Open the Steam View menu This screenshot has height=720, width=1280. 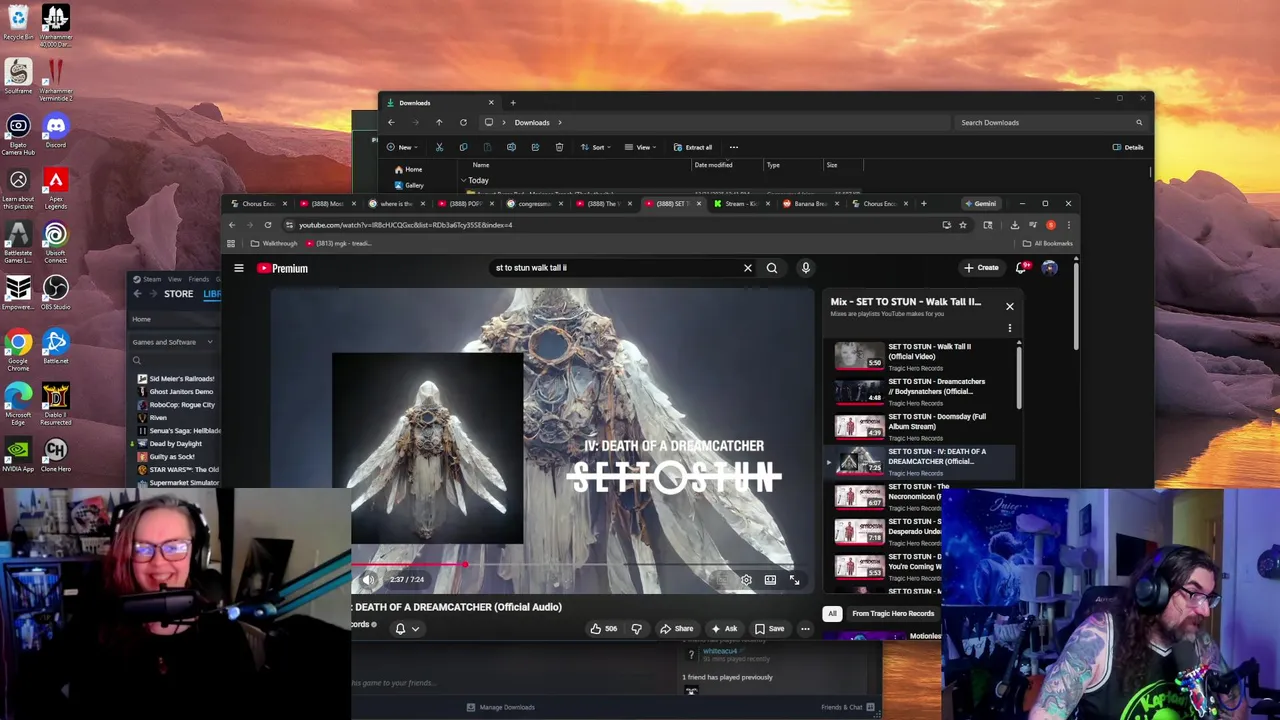pyautogui.click(x=175, y=279)
